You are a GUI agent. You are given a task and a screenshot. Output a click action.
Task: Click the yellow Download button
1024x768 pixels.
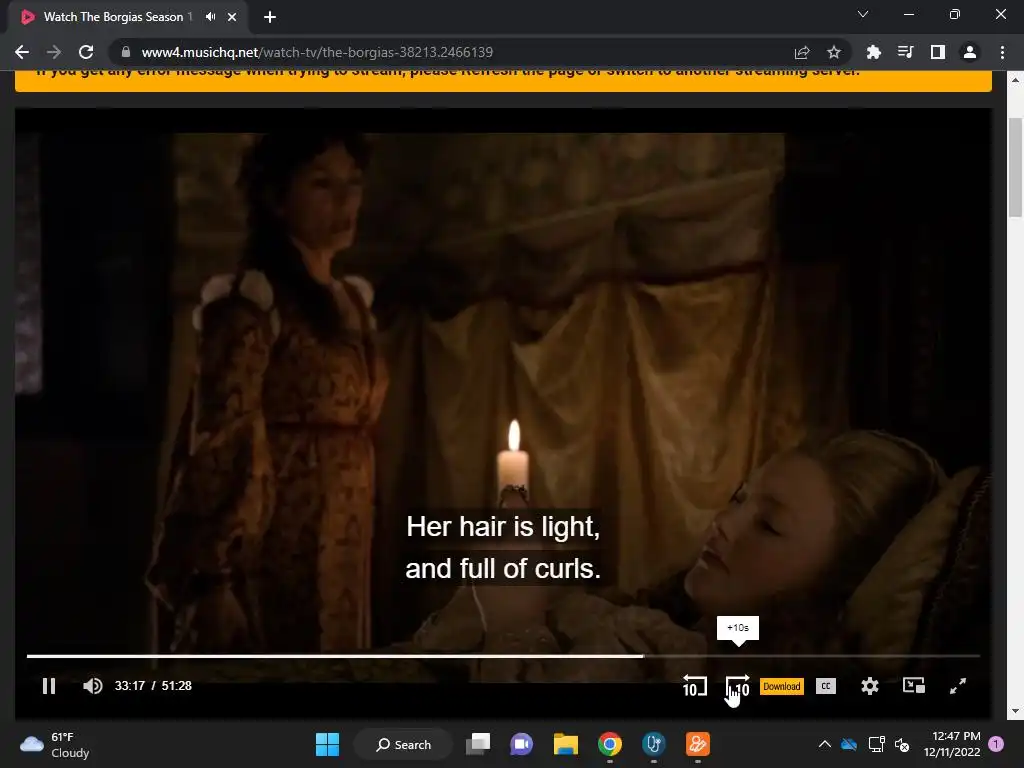(782, 686)
